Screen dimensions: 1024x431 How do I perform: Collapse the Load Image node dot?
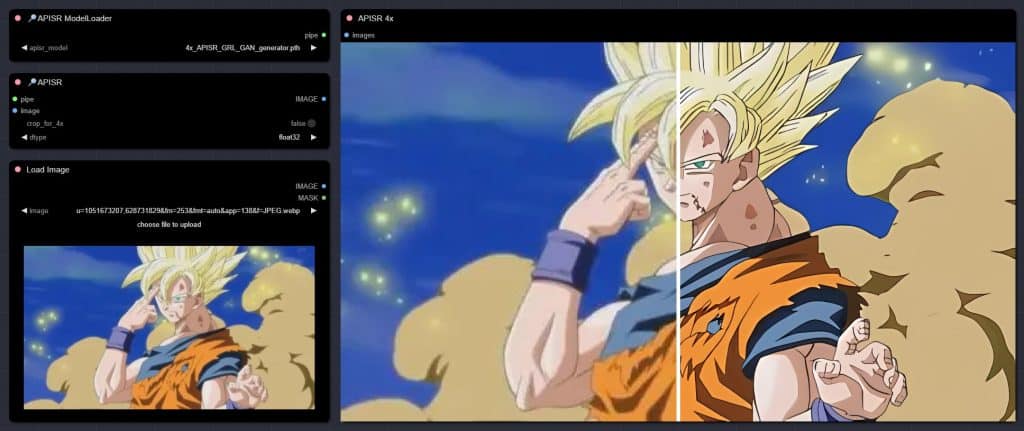coord(18,169)
